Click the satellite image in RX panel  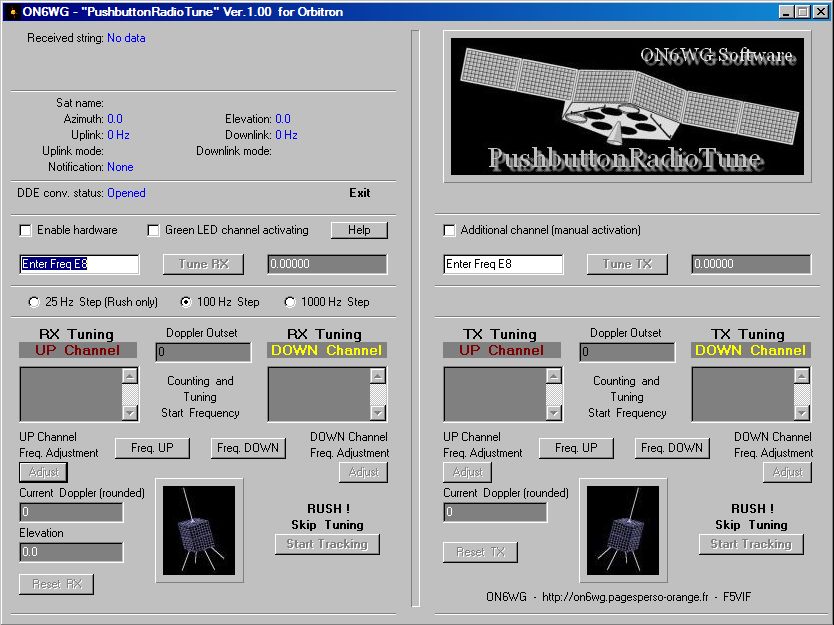198,530
